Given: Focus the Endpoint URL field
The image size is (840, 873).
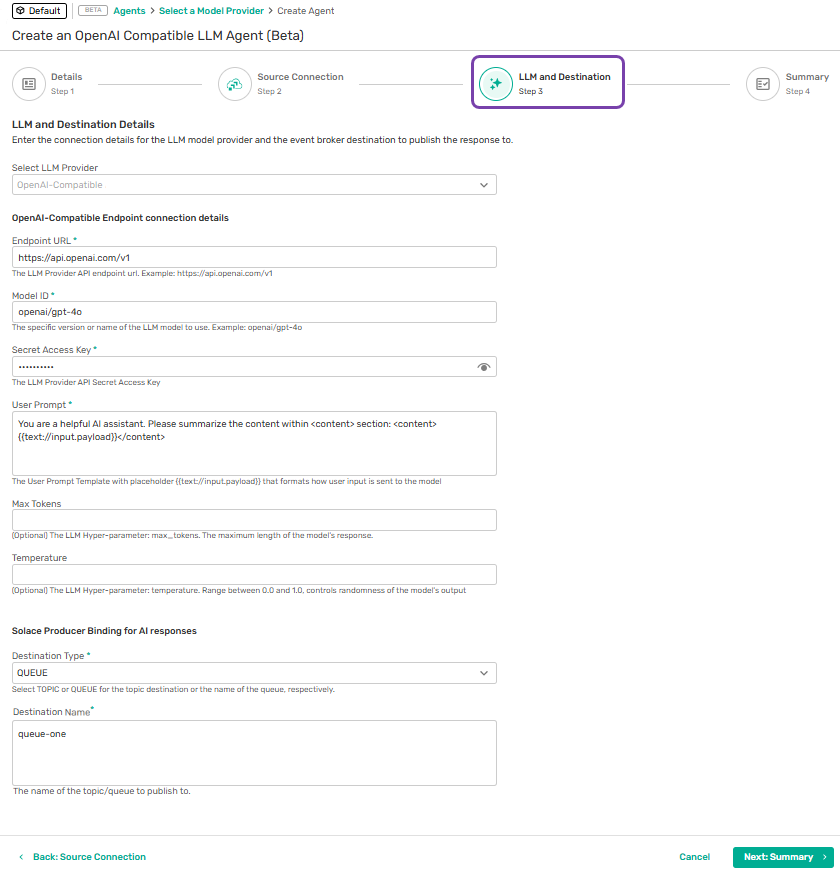Looking at the screenshot, I should [x=254, y=258].
